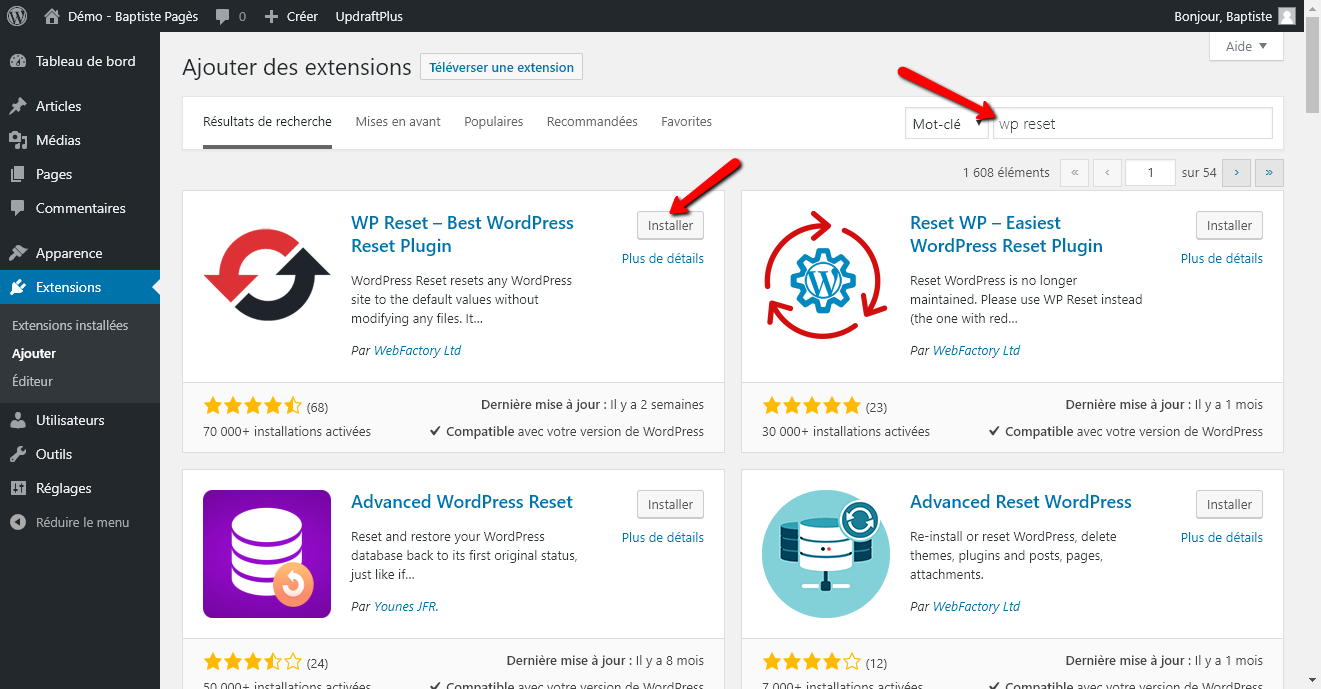Open Plus de détails for Advanced WordPress Reset
Viewport: 1321px width, 689px height.
pyautogui.click(x=662, y=537)
